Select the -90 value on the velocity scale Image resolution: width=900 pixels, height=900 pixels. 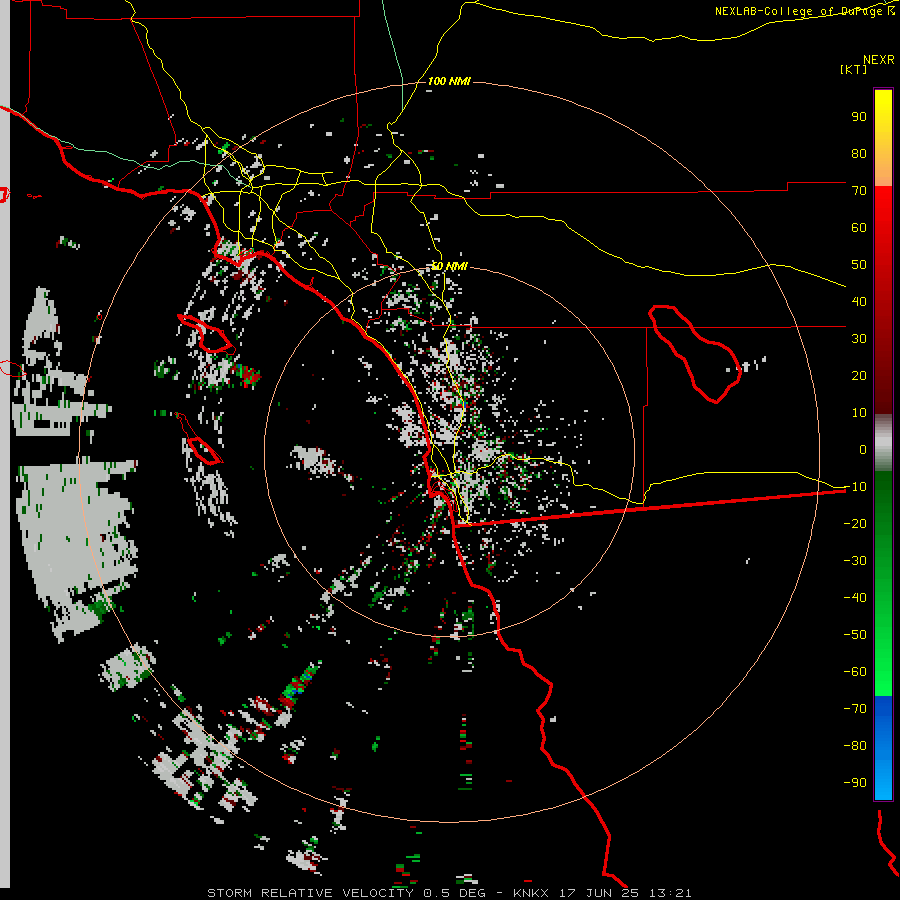click(855, 783)
